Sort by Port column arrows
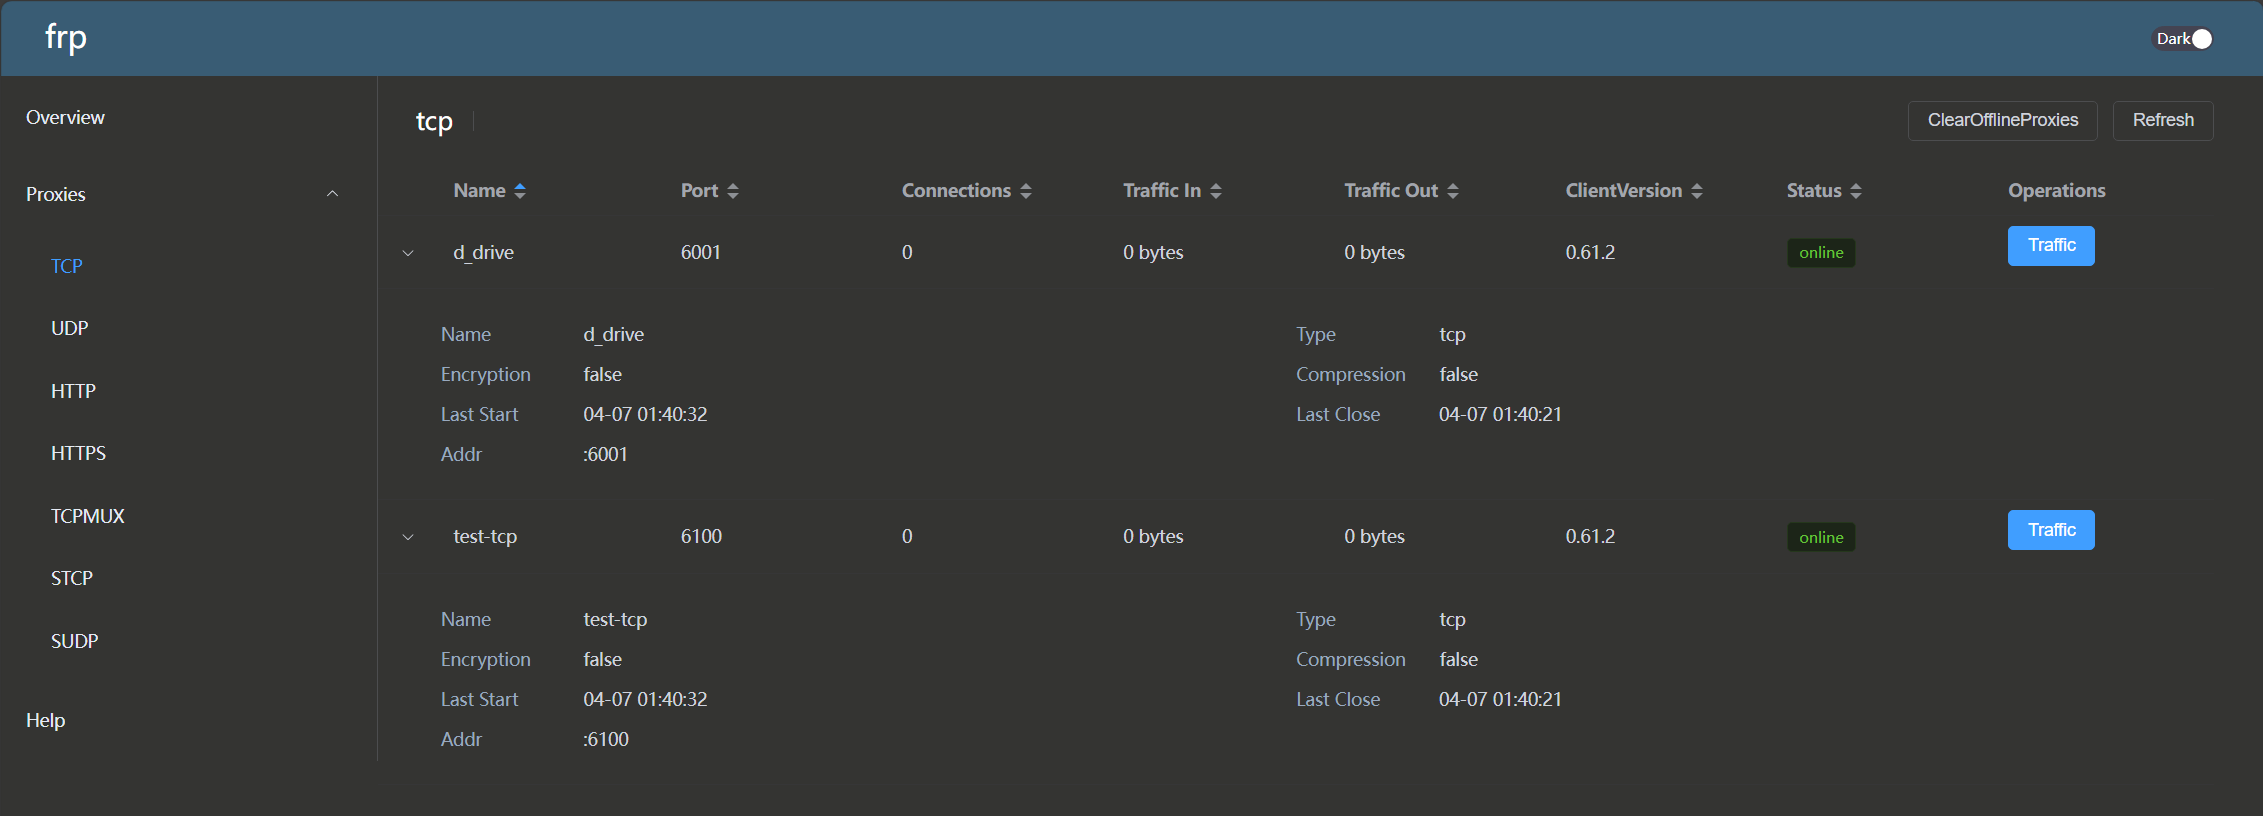 point(733,191)
